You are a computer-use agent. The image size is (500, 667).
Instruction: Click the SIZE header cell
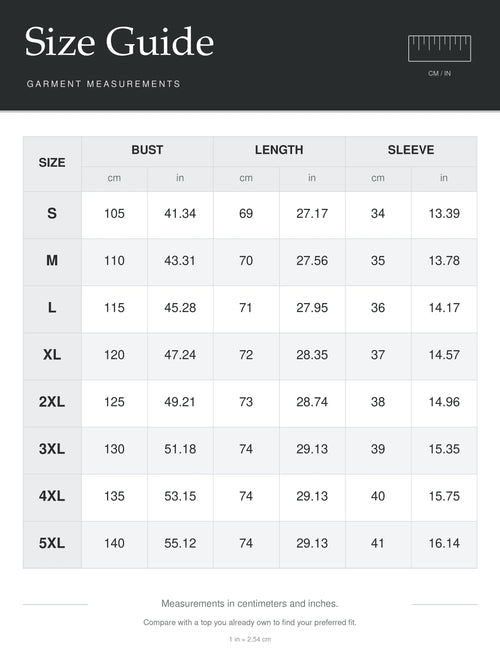click(x=52, y=163)
